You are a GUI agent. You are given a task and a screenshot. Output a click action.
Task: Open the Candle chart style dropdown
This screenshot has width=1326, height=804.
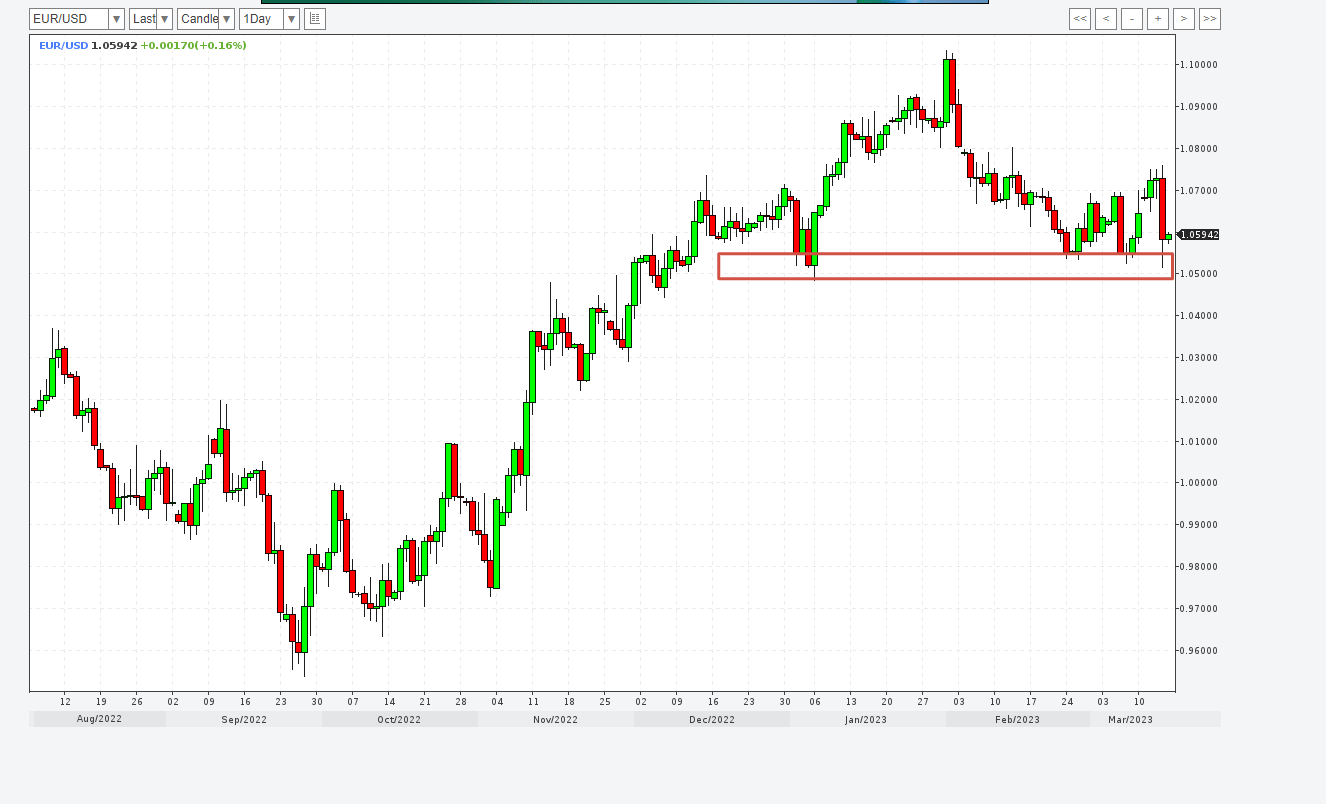click(206, 19)
